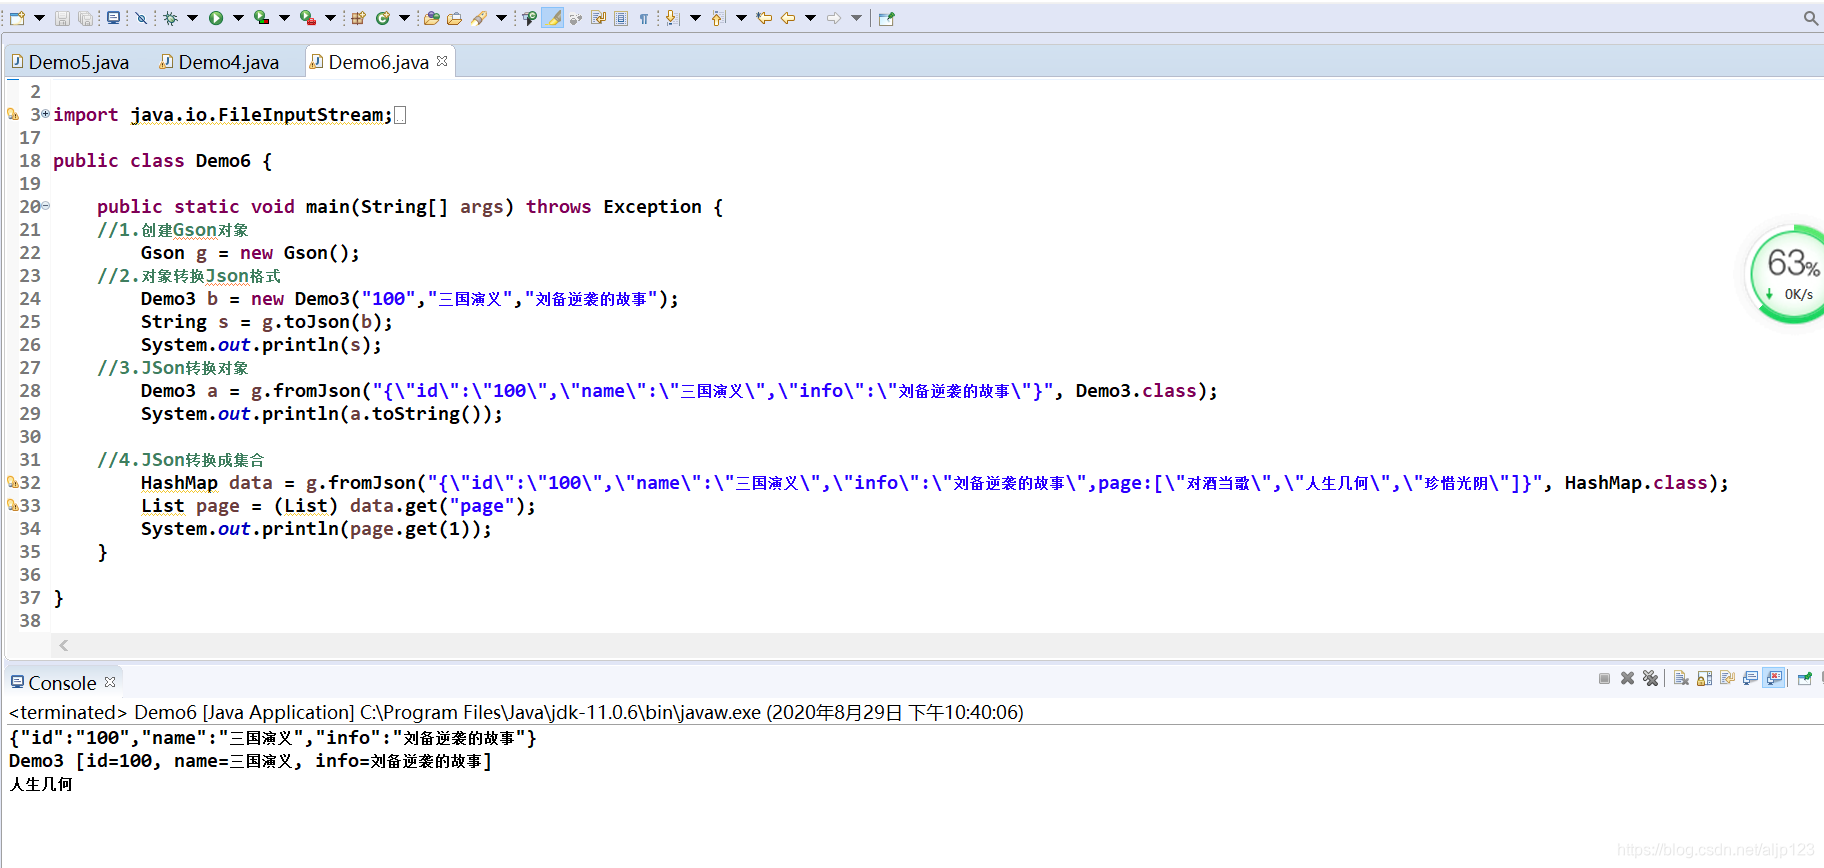The height and width of the screenshot is (868, 1824).
Task: Toggle Show Whitespace Characters pilcrow
Action: [644, 18]
